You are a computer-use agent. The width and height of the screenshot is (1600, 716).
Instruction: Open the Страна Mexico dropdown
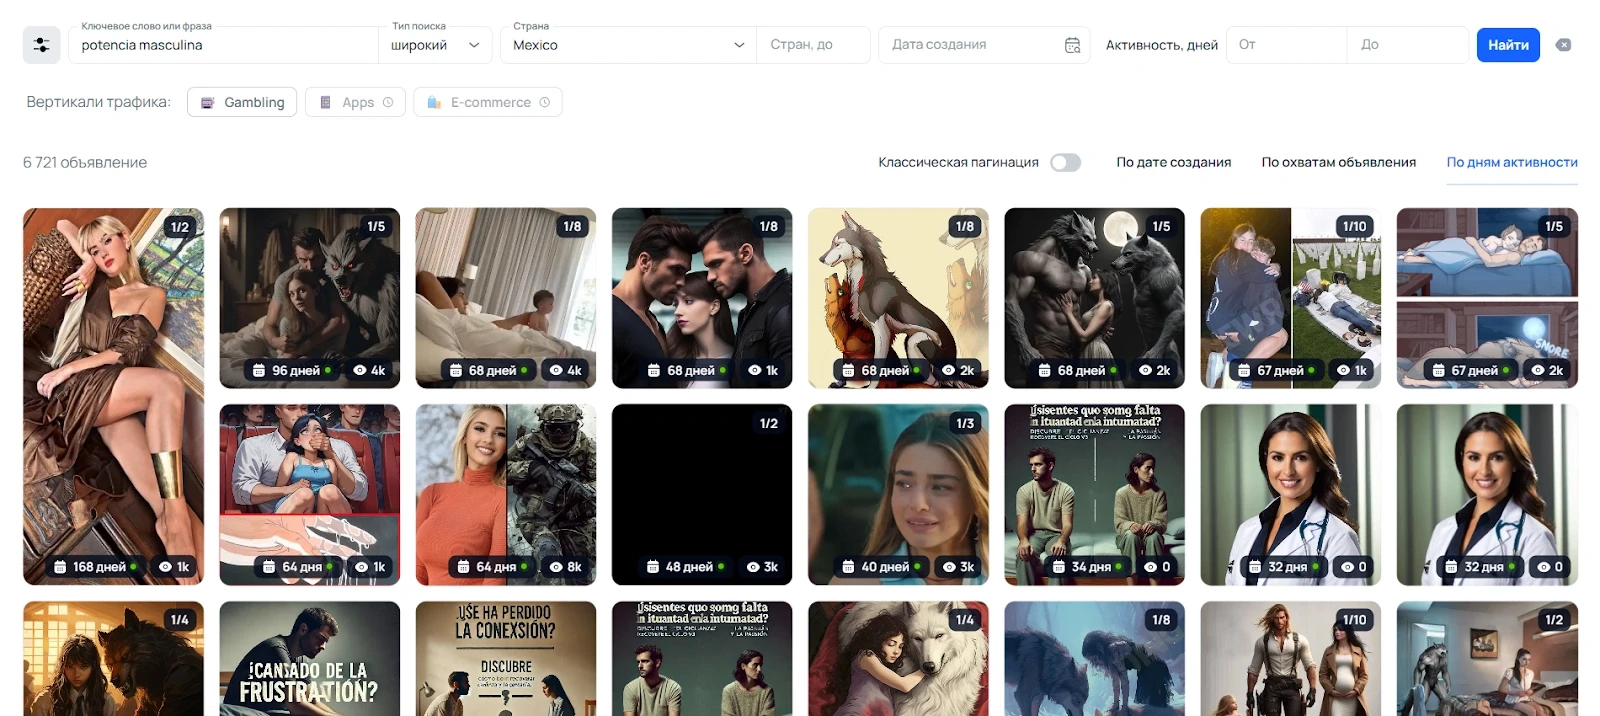(x=628, y=45)
